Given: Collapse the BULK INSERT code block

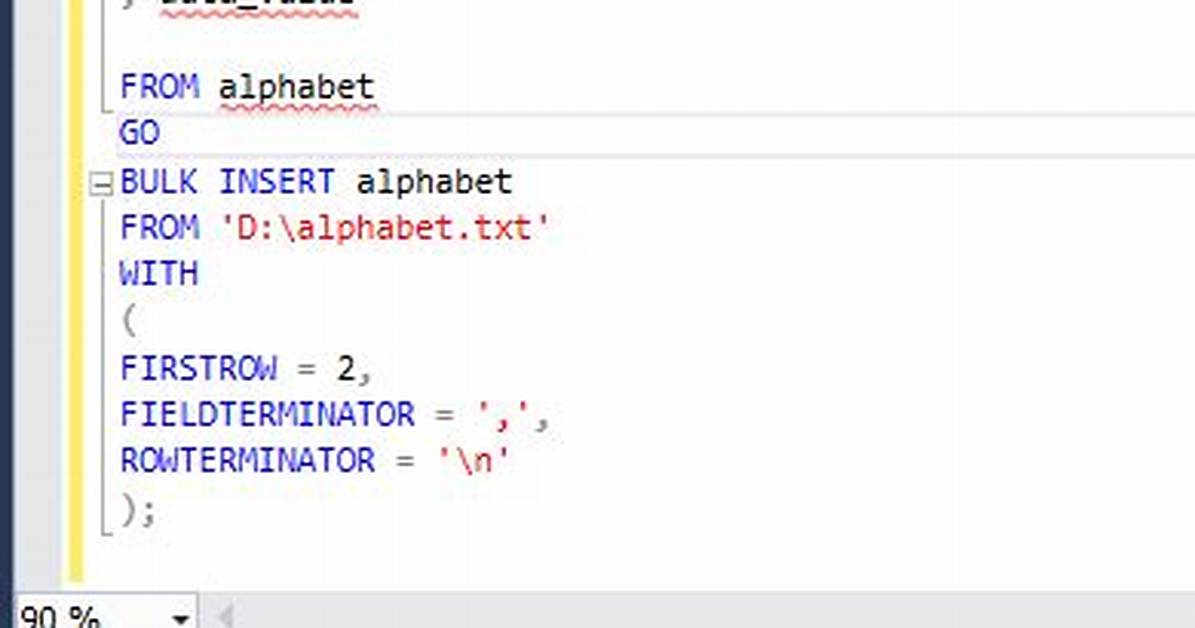Looking at the screenshot, I should click(101, 184).
